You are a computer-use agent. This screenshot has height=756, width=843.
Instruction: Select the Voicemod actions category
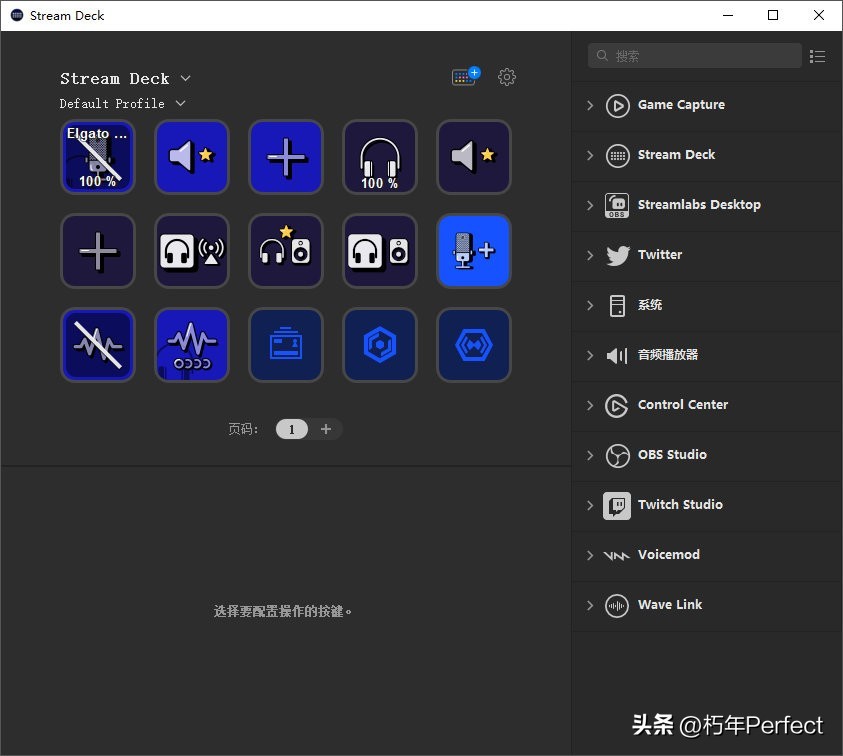tap(668, 555)
